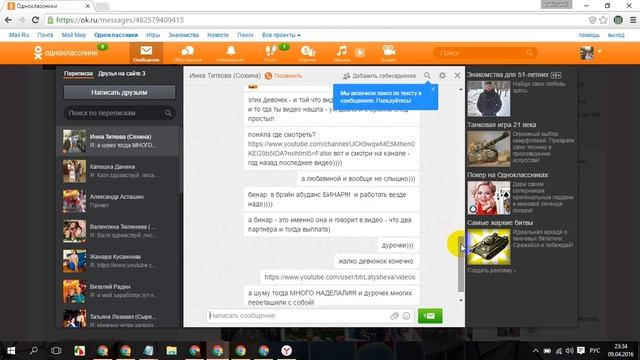This screenshot has height=360, width=640.
Task: Open the conversation with Александр Асташин
Action: (118, 201)
